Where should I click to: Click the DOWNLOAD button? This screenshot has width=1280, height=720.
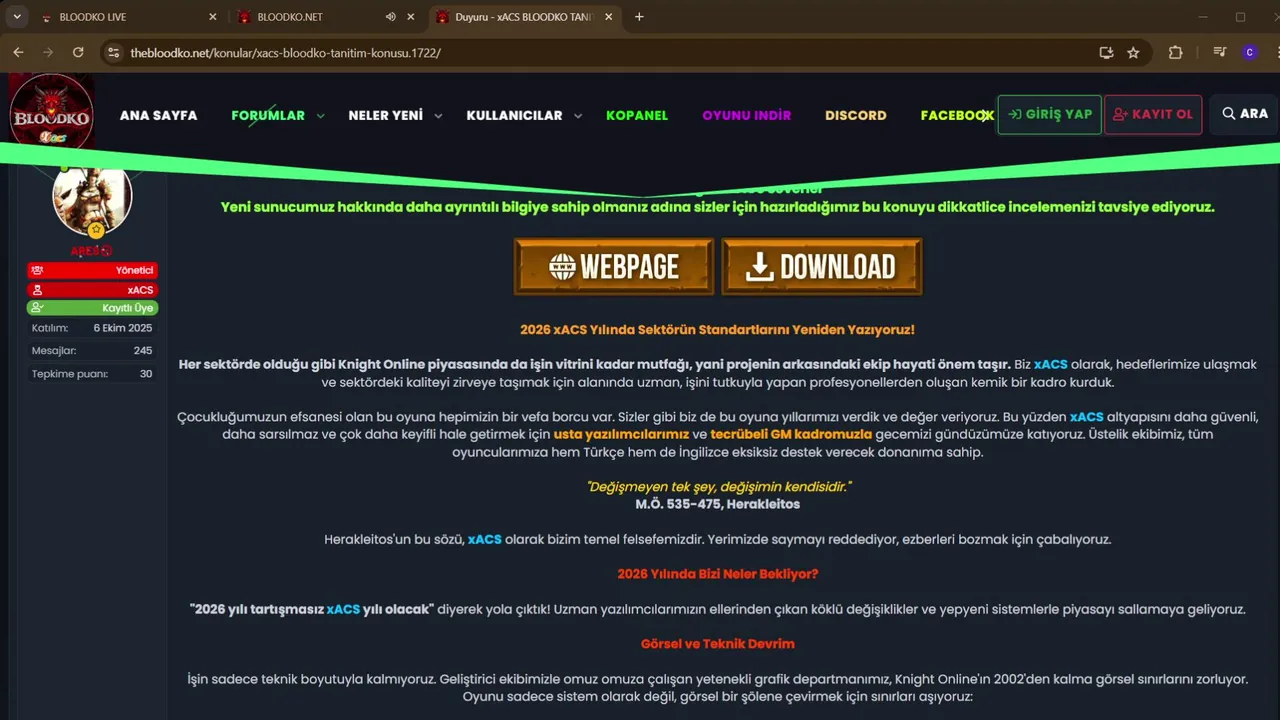(x=822, y=266)
